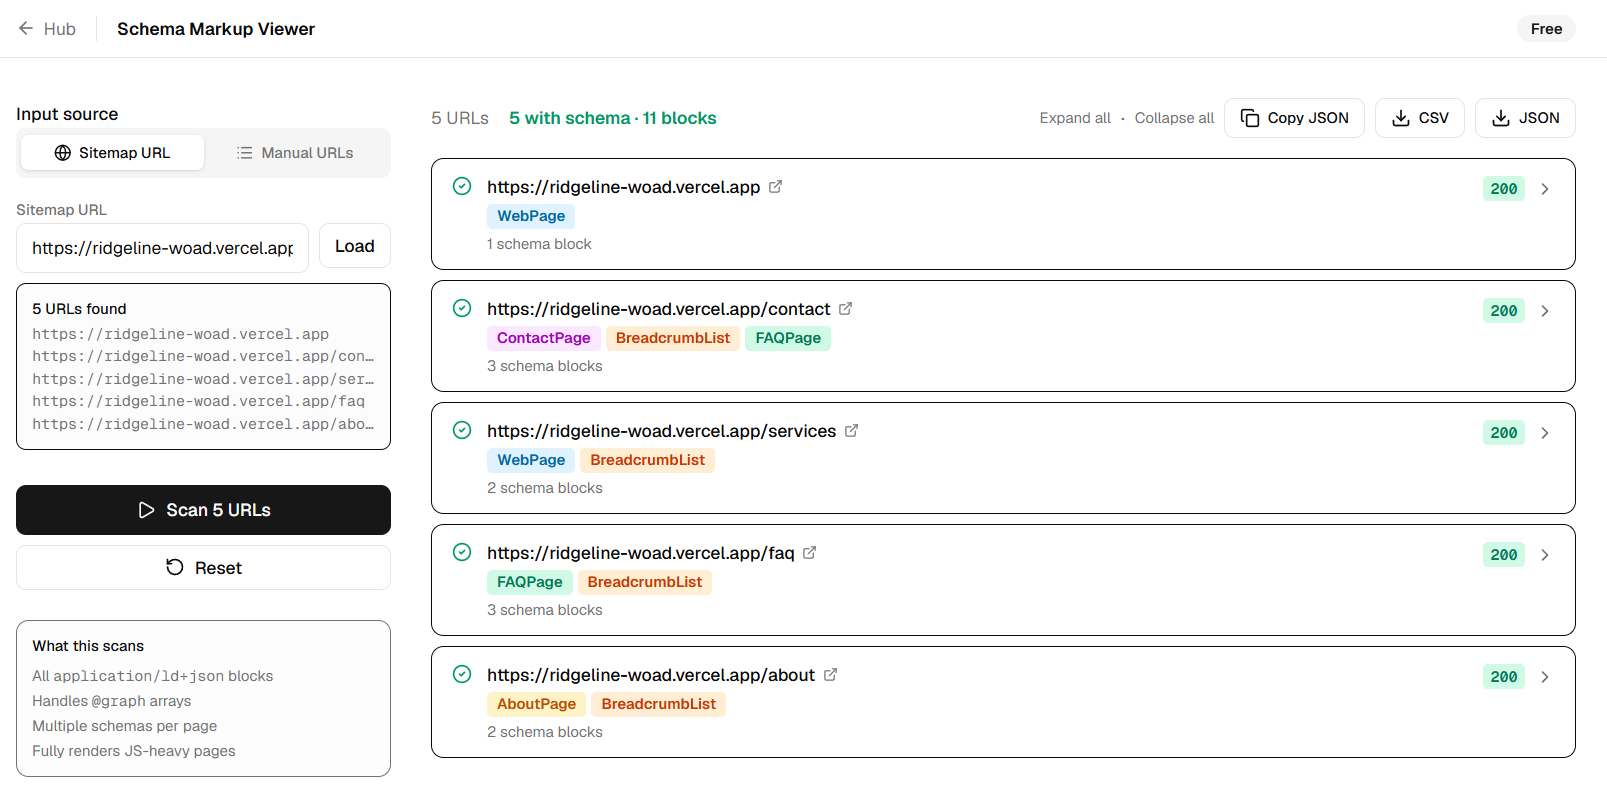The image size is (1607, 808).
Task: Open external link icon for /services URL
Action: [851, 430]
